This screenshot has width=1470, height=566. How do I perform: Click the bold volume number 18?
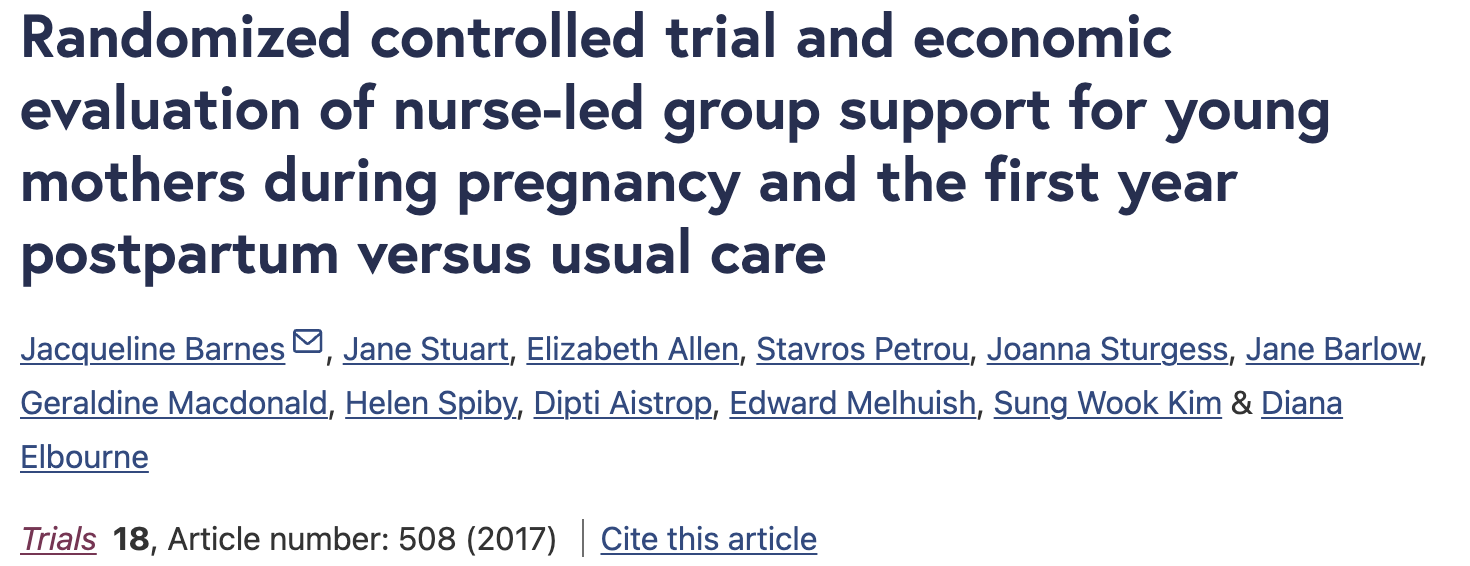tap(130, 539)
